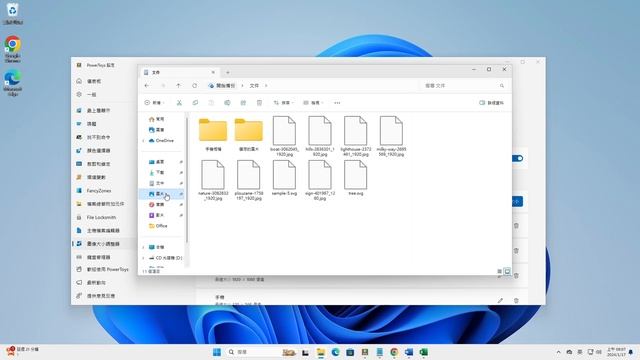Open Home in the navigation pane
The width and height of the screenshot is (640, 360).
coord(156,119)
